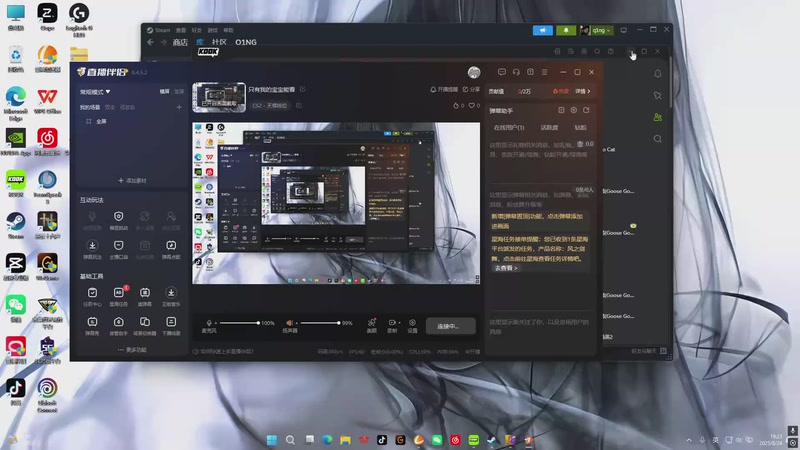Show hidden system tray icons chevron

pyautogui.click(x=689, y=440)
